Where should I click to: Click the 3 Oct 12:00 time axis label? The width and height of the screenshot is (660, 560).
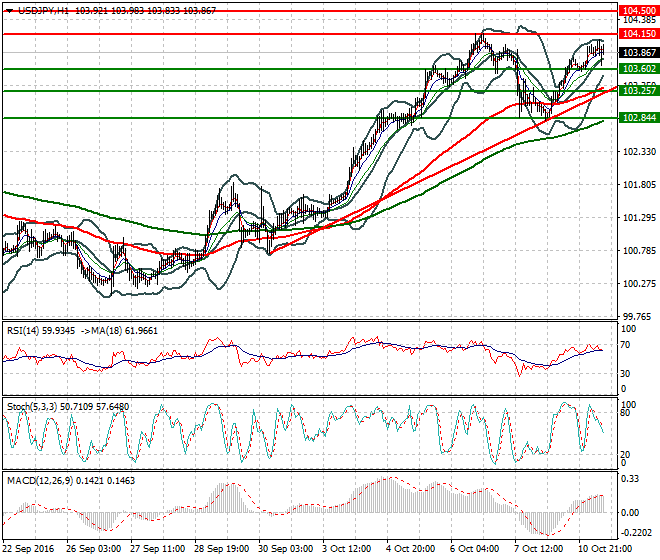tap(347, 549)
